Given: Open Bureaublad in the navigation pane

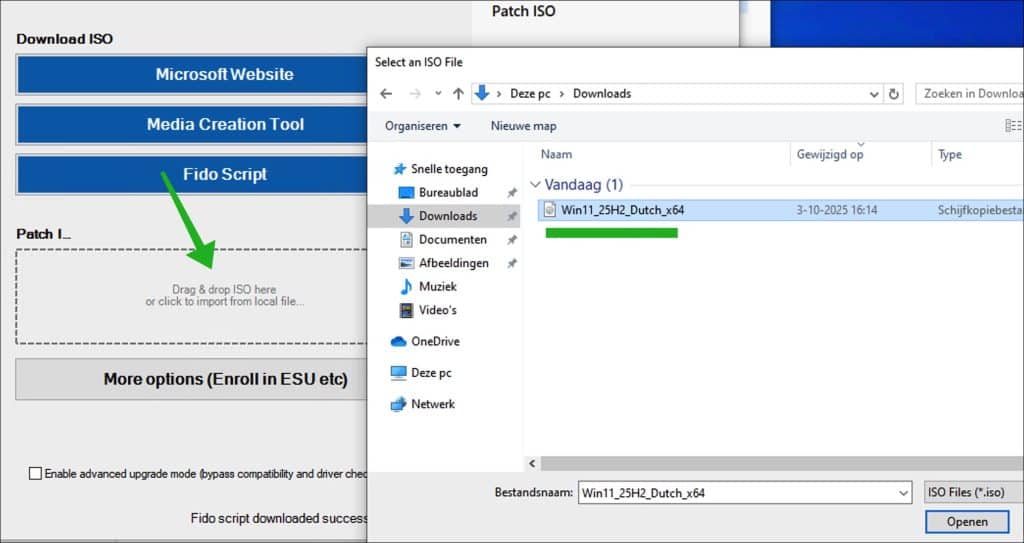Looking at the screenshot, I should pyautogui.click(x=447, y=192).
